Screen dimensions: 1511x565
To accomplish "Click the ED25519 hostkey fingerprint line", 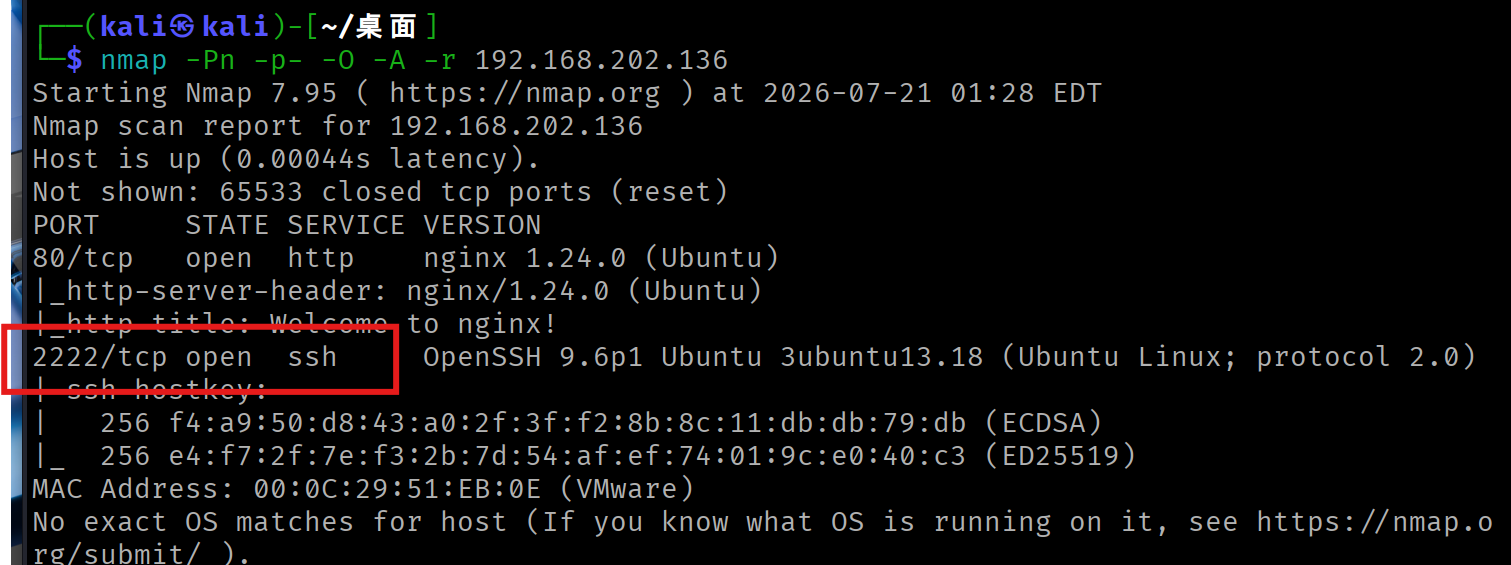I will (x=584, y=456).
